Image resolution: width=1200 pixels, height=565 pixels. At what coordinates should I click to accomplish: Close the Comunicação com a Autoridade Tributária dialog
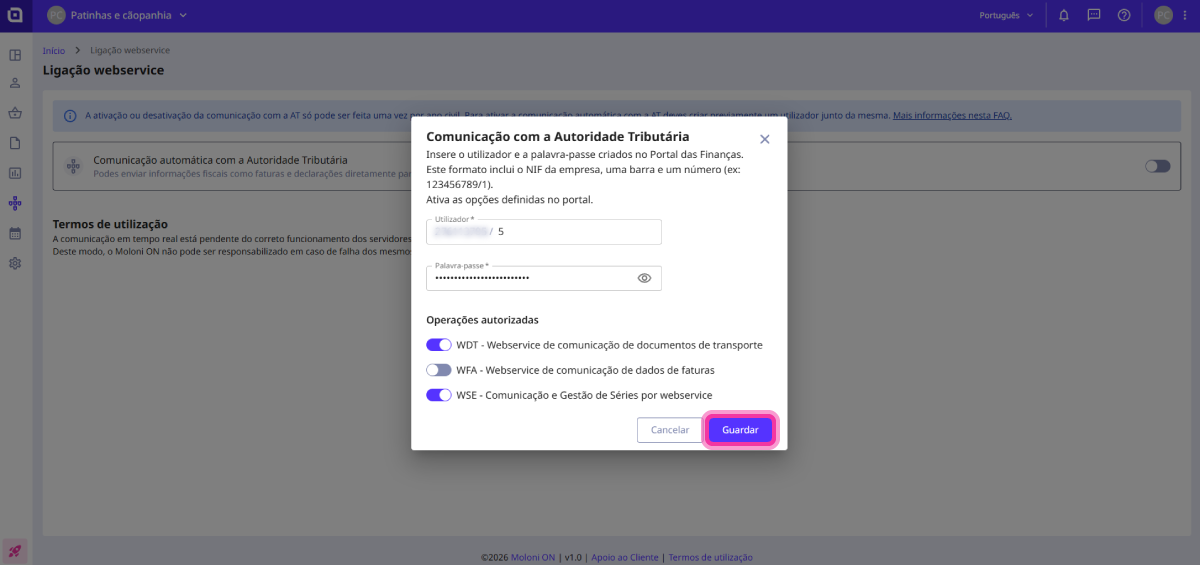tap(765, 139)
